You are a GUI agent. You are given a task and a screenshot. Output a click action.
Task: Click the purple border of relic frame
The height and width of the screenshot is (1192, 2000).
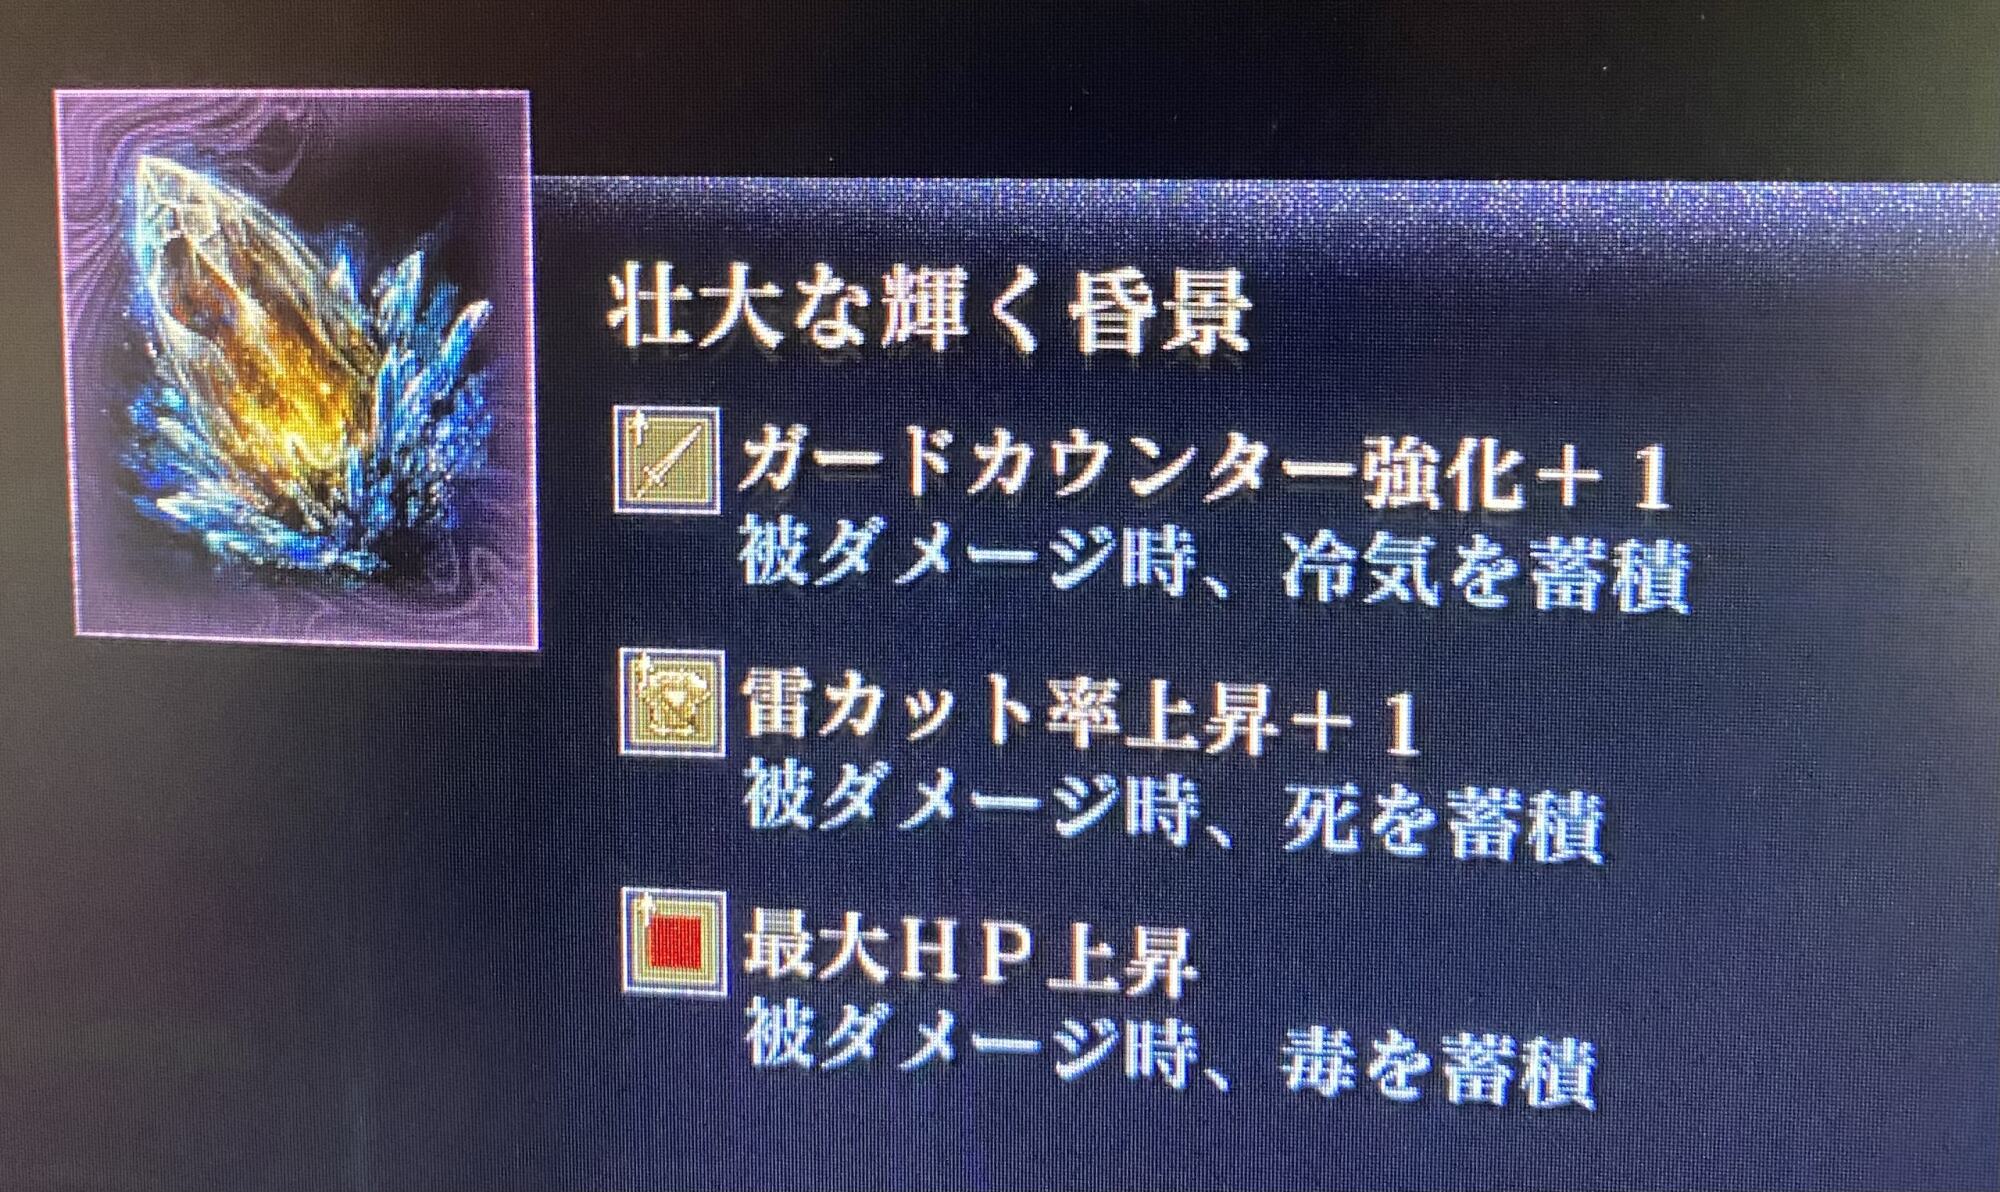296,94
